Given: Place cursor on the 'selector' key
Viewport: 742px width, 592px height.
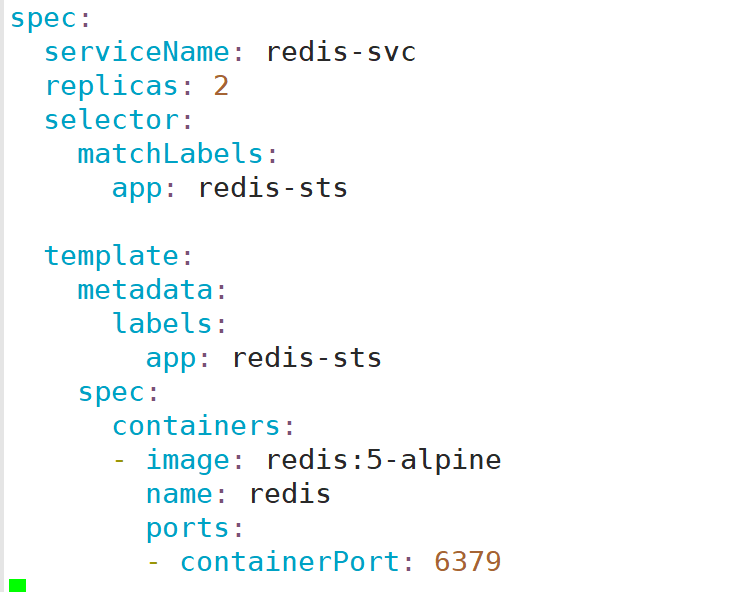Looking at the screenshot, I should tap(112, 120).
